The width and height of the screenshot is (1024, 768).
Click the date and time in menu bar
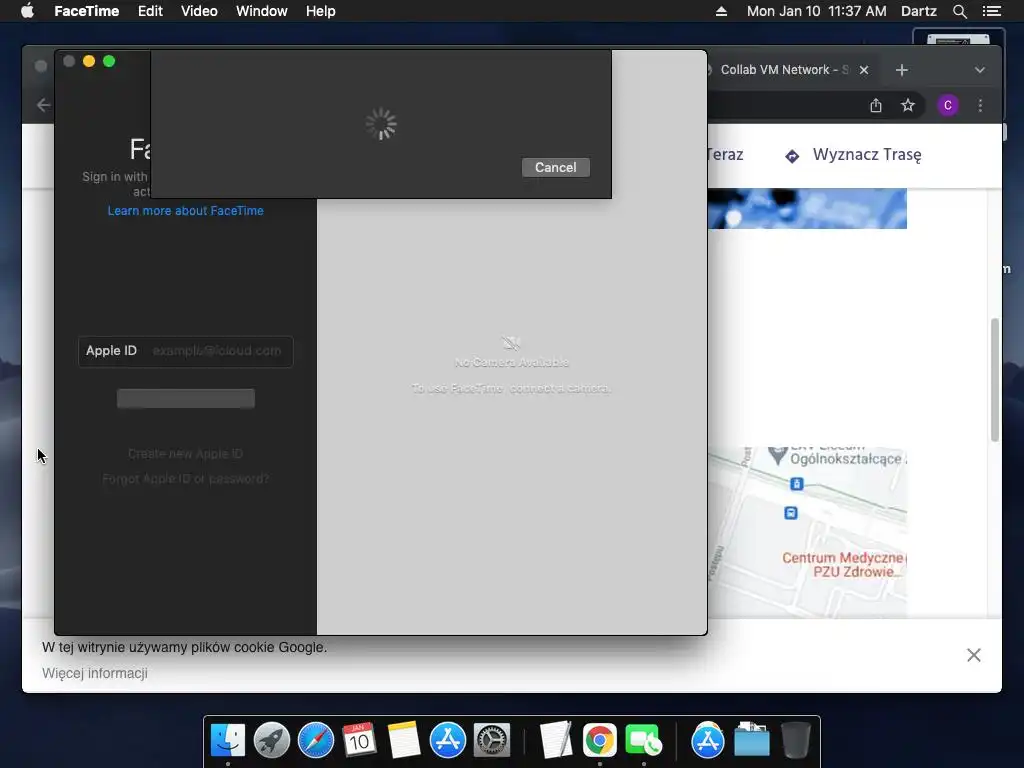click(816, 11)
